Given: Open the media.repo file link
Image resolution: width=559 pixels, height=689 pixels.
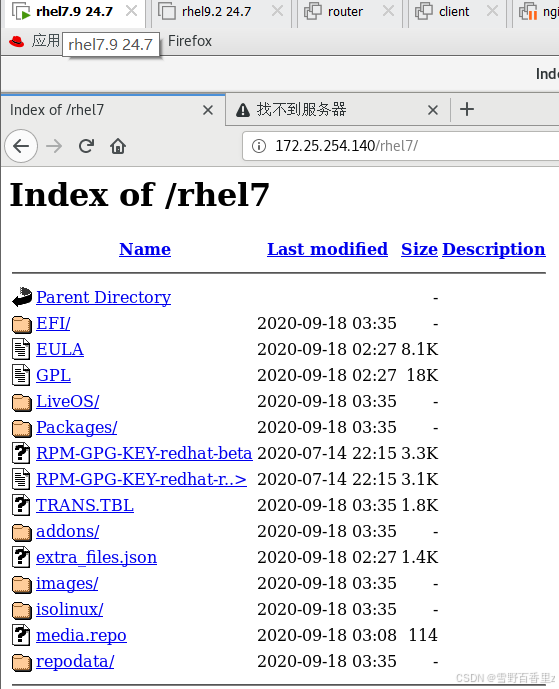Looking at the screenshot, I should (81, 635).
